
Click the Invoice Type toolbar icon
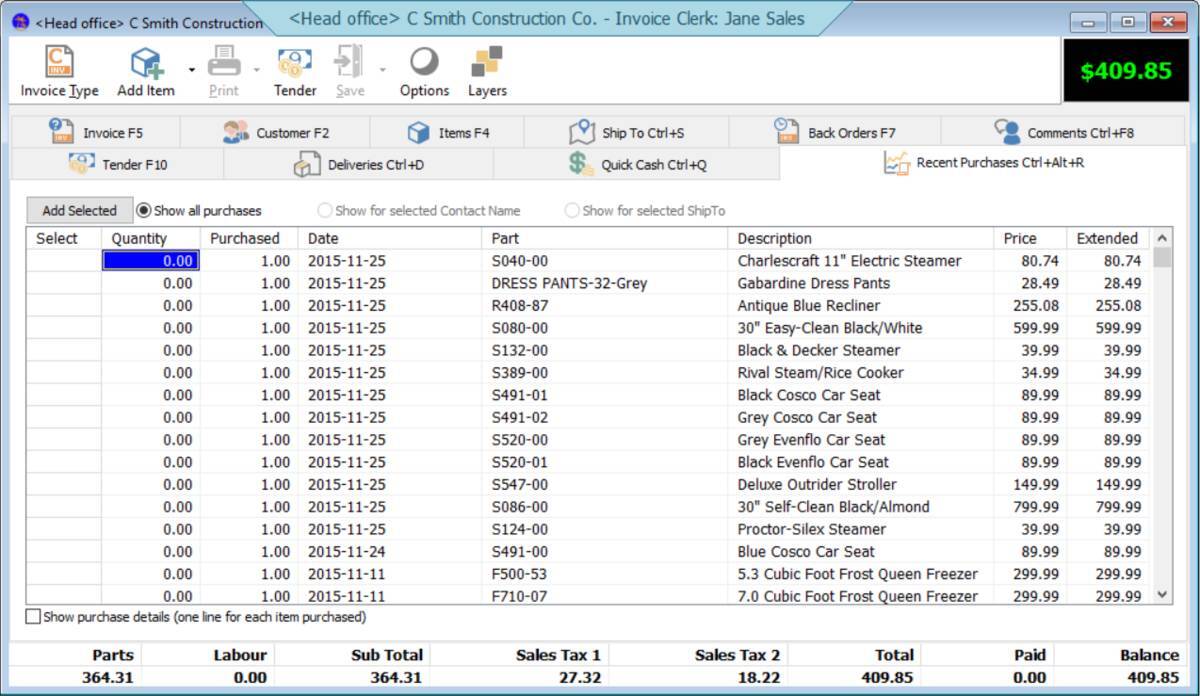pyautogui.click(x=59, y=63)
